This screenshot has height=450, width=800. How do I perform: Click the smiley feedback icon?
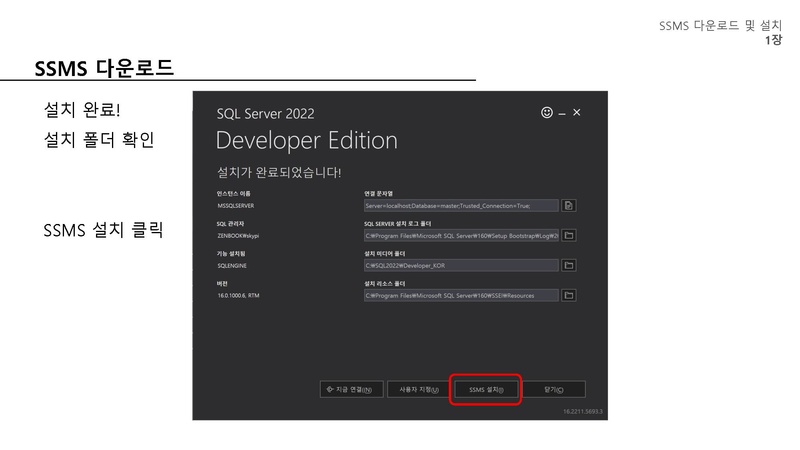point(547,113)
